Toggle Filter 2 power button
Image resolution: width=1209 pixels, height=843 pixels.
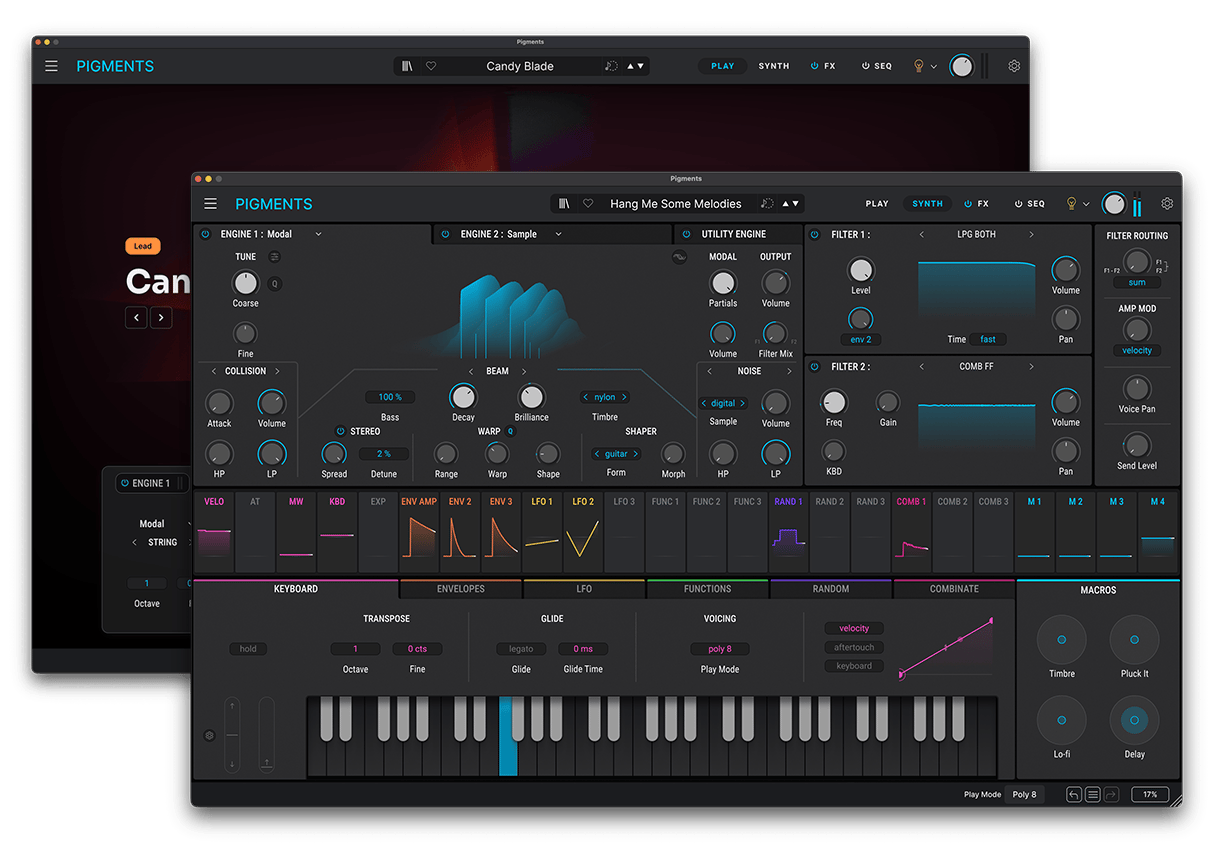tap(815, 367)
